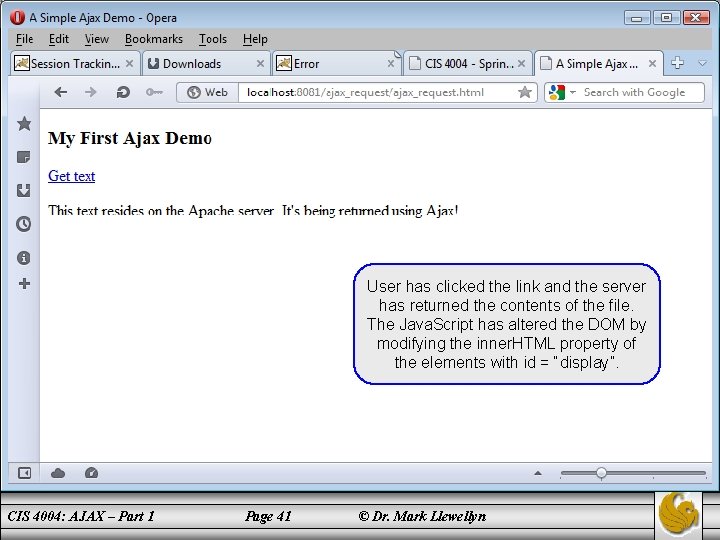
Task: Click the address bar URL field
Action: 377,92
